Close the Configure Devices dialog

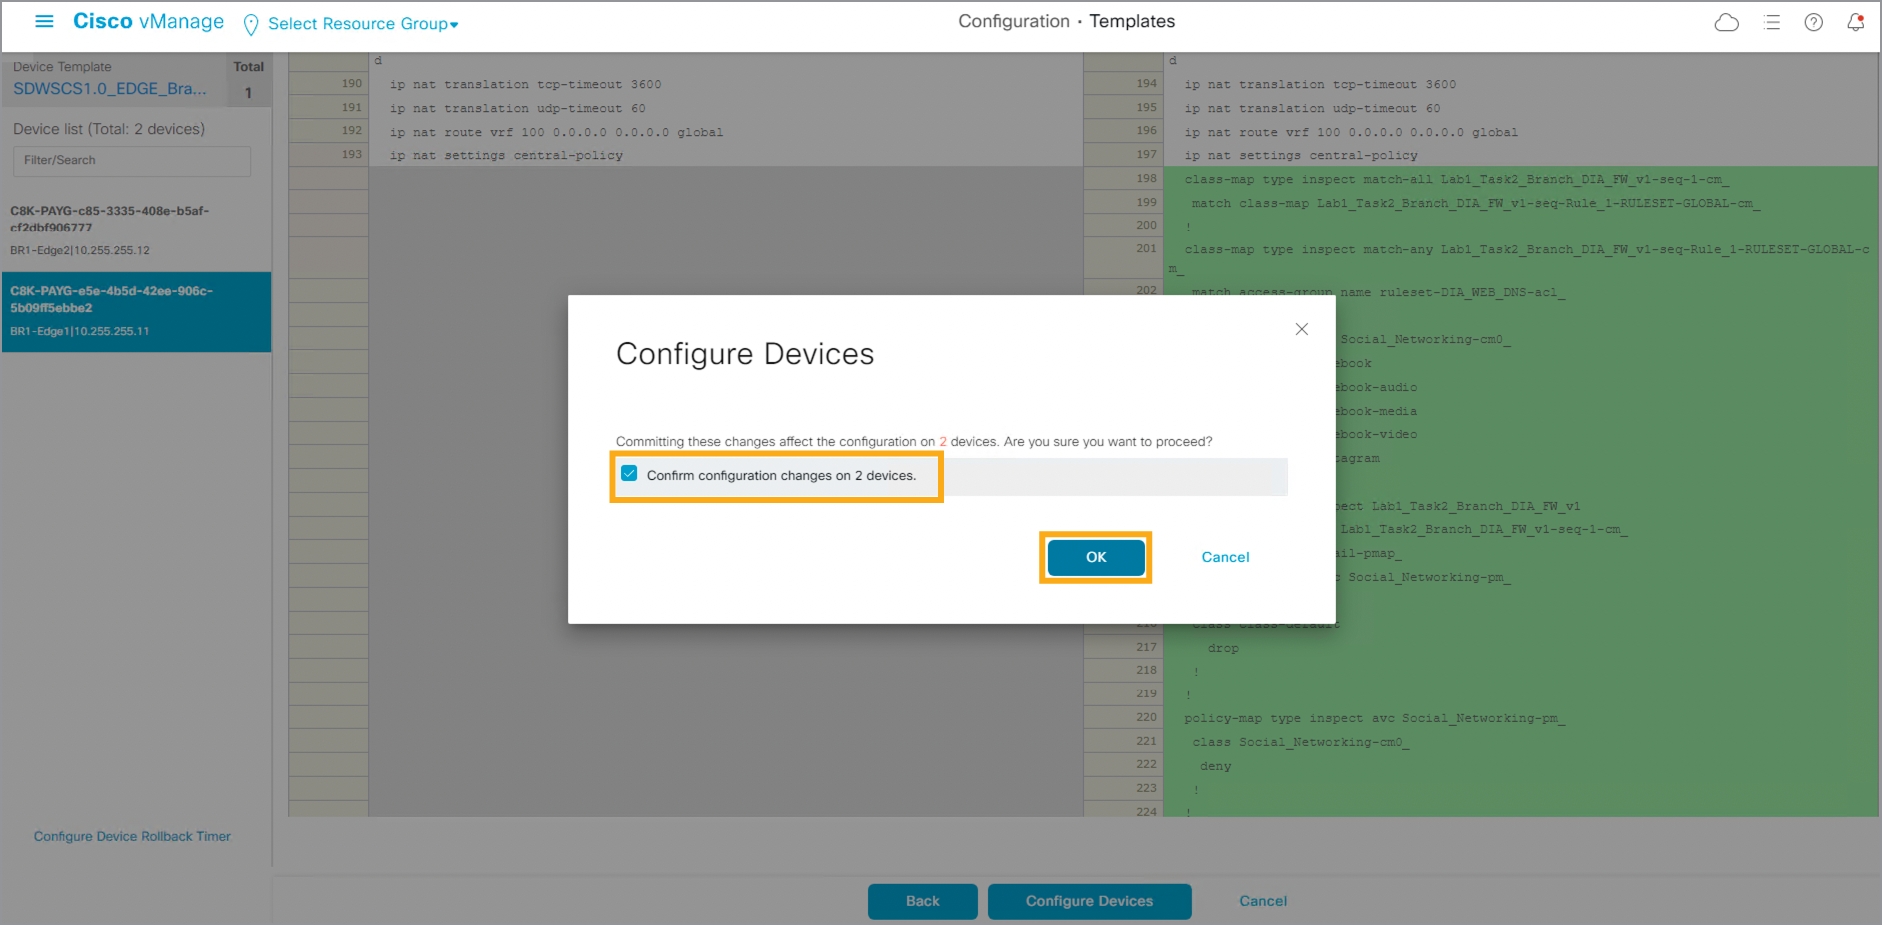pyautogui.click(x=1301, y=329)
